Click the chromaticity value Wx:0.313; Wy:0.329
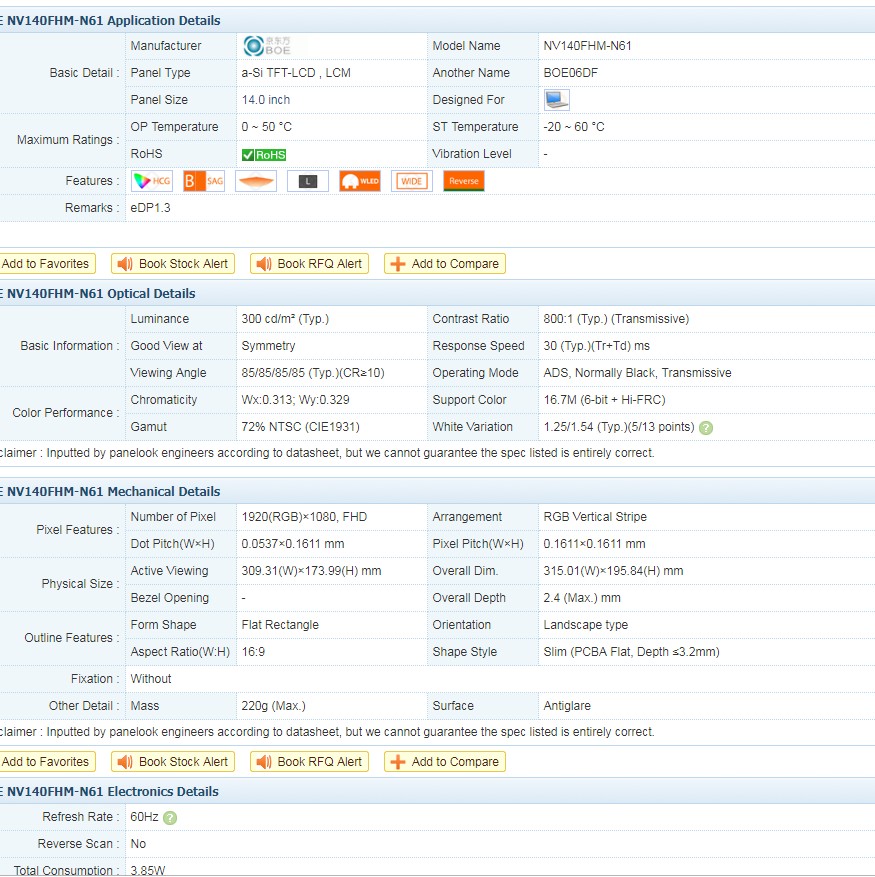The height and width of the screenshot is (877, 875). click(295, 400)
